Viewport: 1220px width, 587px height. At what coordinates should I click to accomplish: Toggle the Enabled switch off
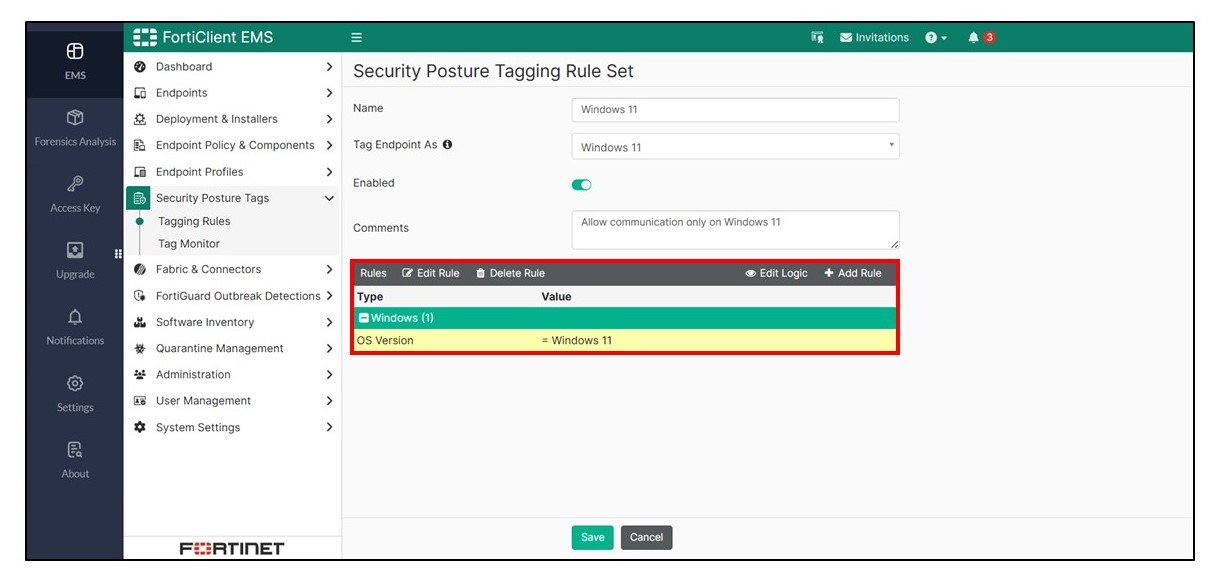(x=581, y=184)
